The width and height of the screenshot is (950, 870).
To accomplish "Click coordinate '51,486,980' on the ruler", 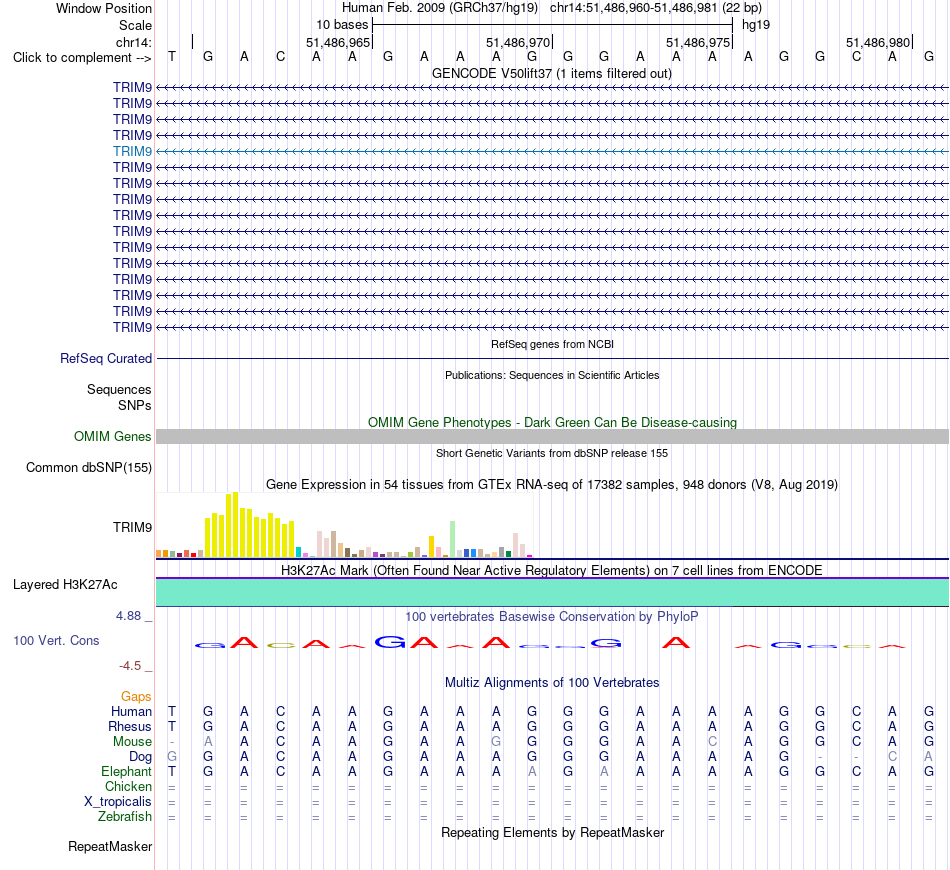I will [878, 42].
